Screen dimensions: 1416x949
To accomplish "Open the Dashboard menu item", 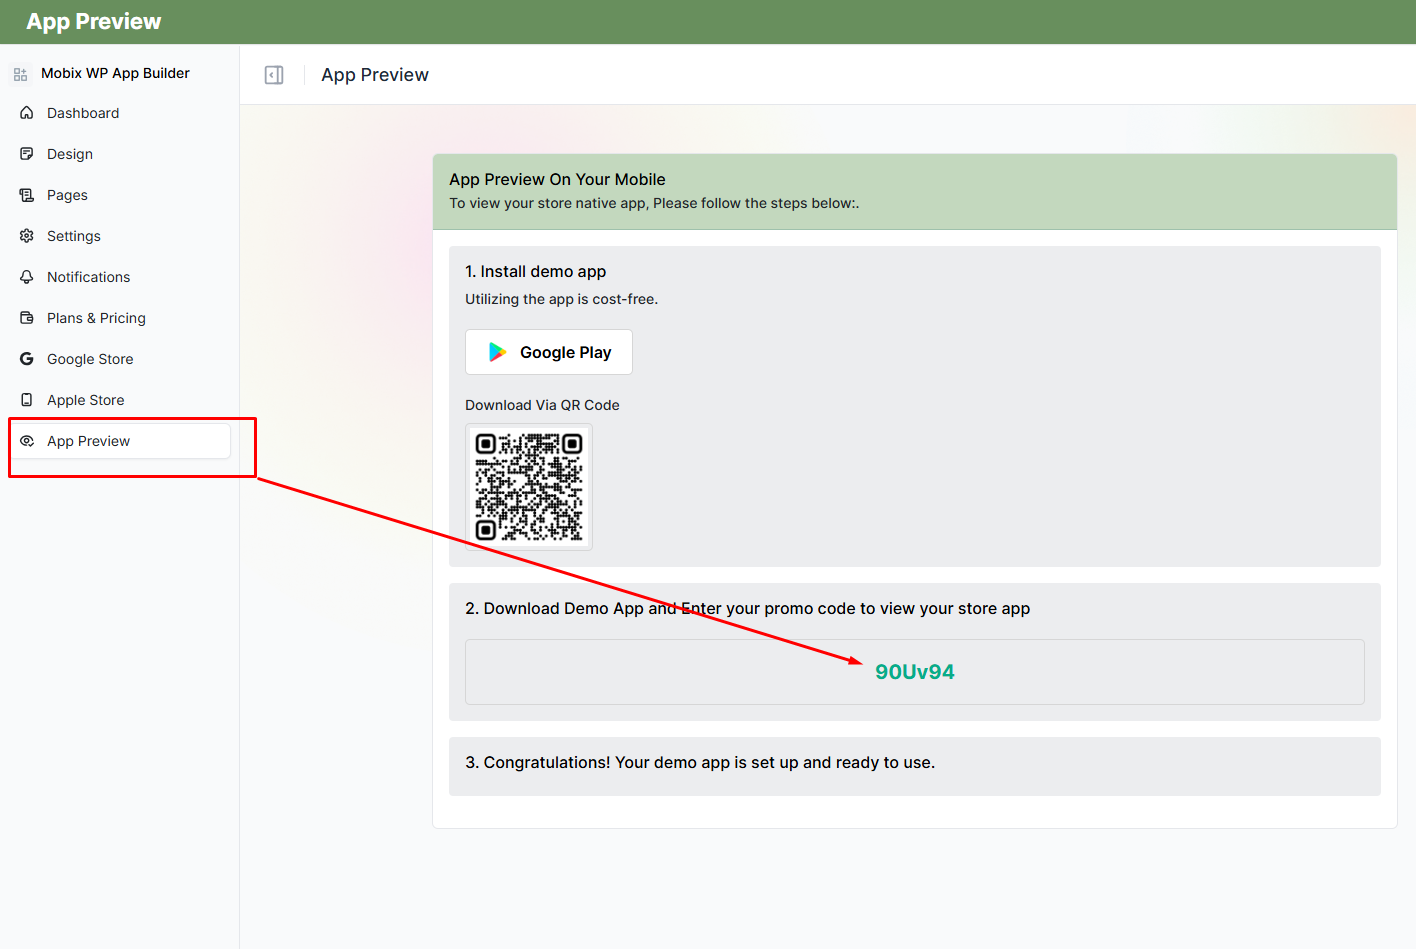I will 120,113.
